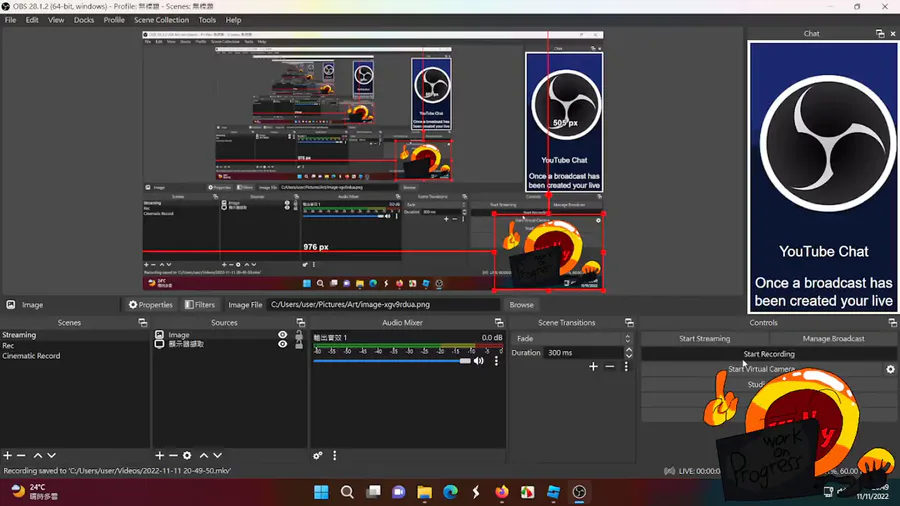Remove the scene transition with minus icon
Screen dimensions: 900x506
pos(610,367)
